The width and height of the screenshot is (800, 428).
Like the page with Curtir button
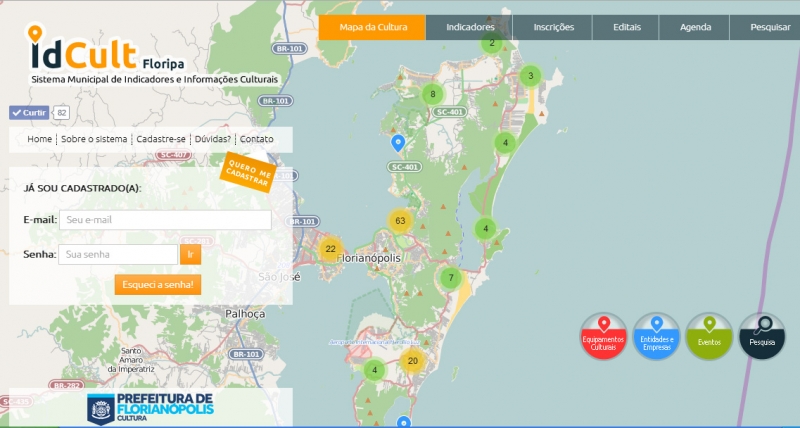click(x=29, y=113)
